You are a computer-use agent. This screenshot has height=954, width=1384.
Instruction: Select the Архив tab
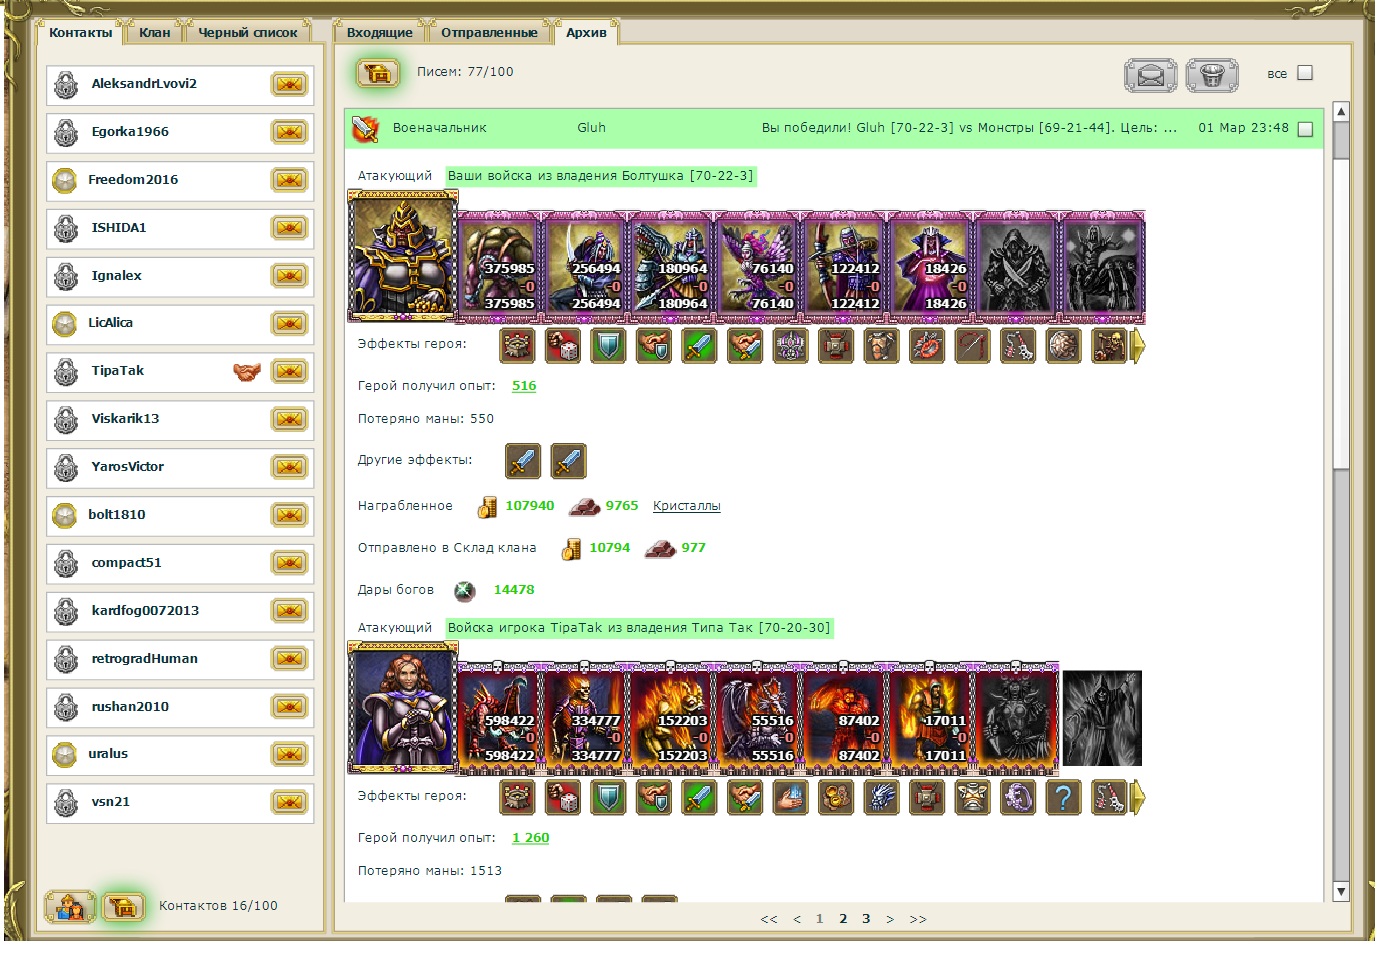[586, 32]
